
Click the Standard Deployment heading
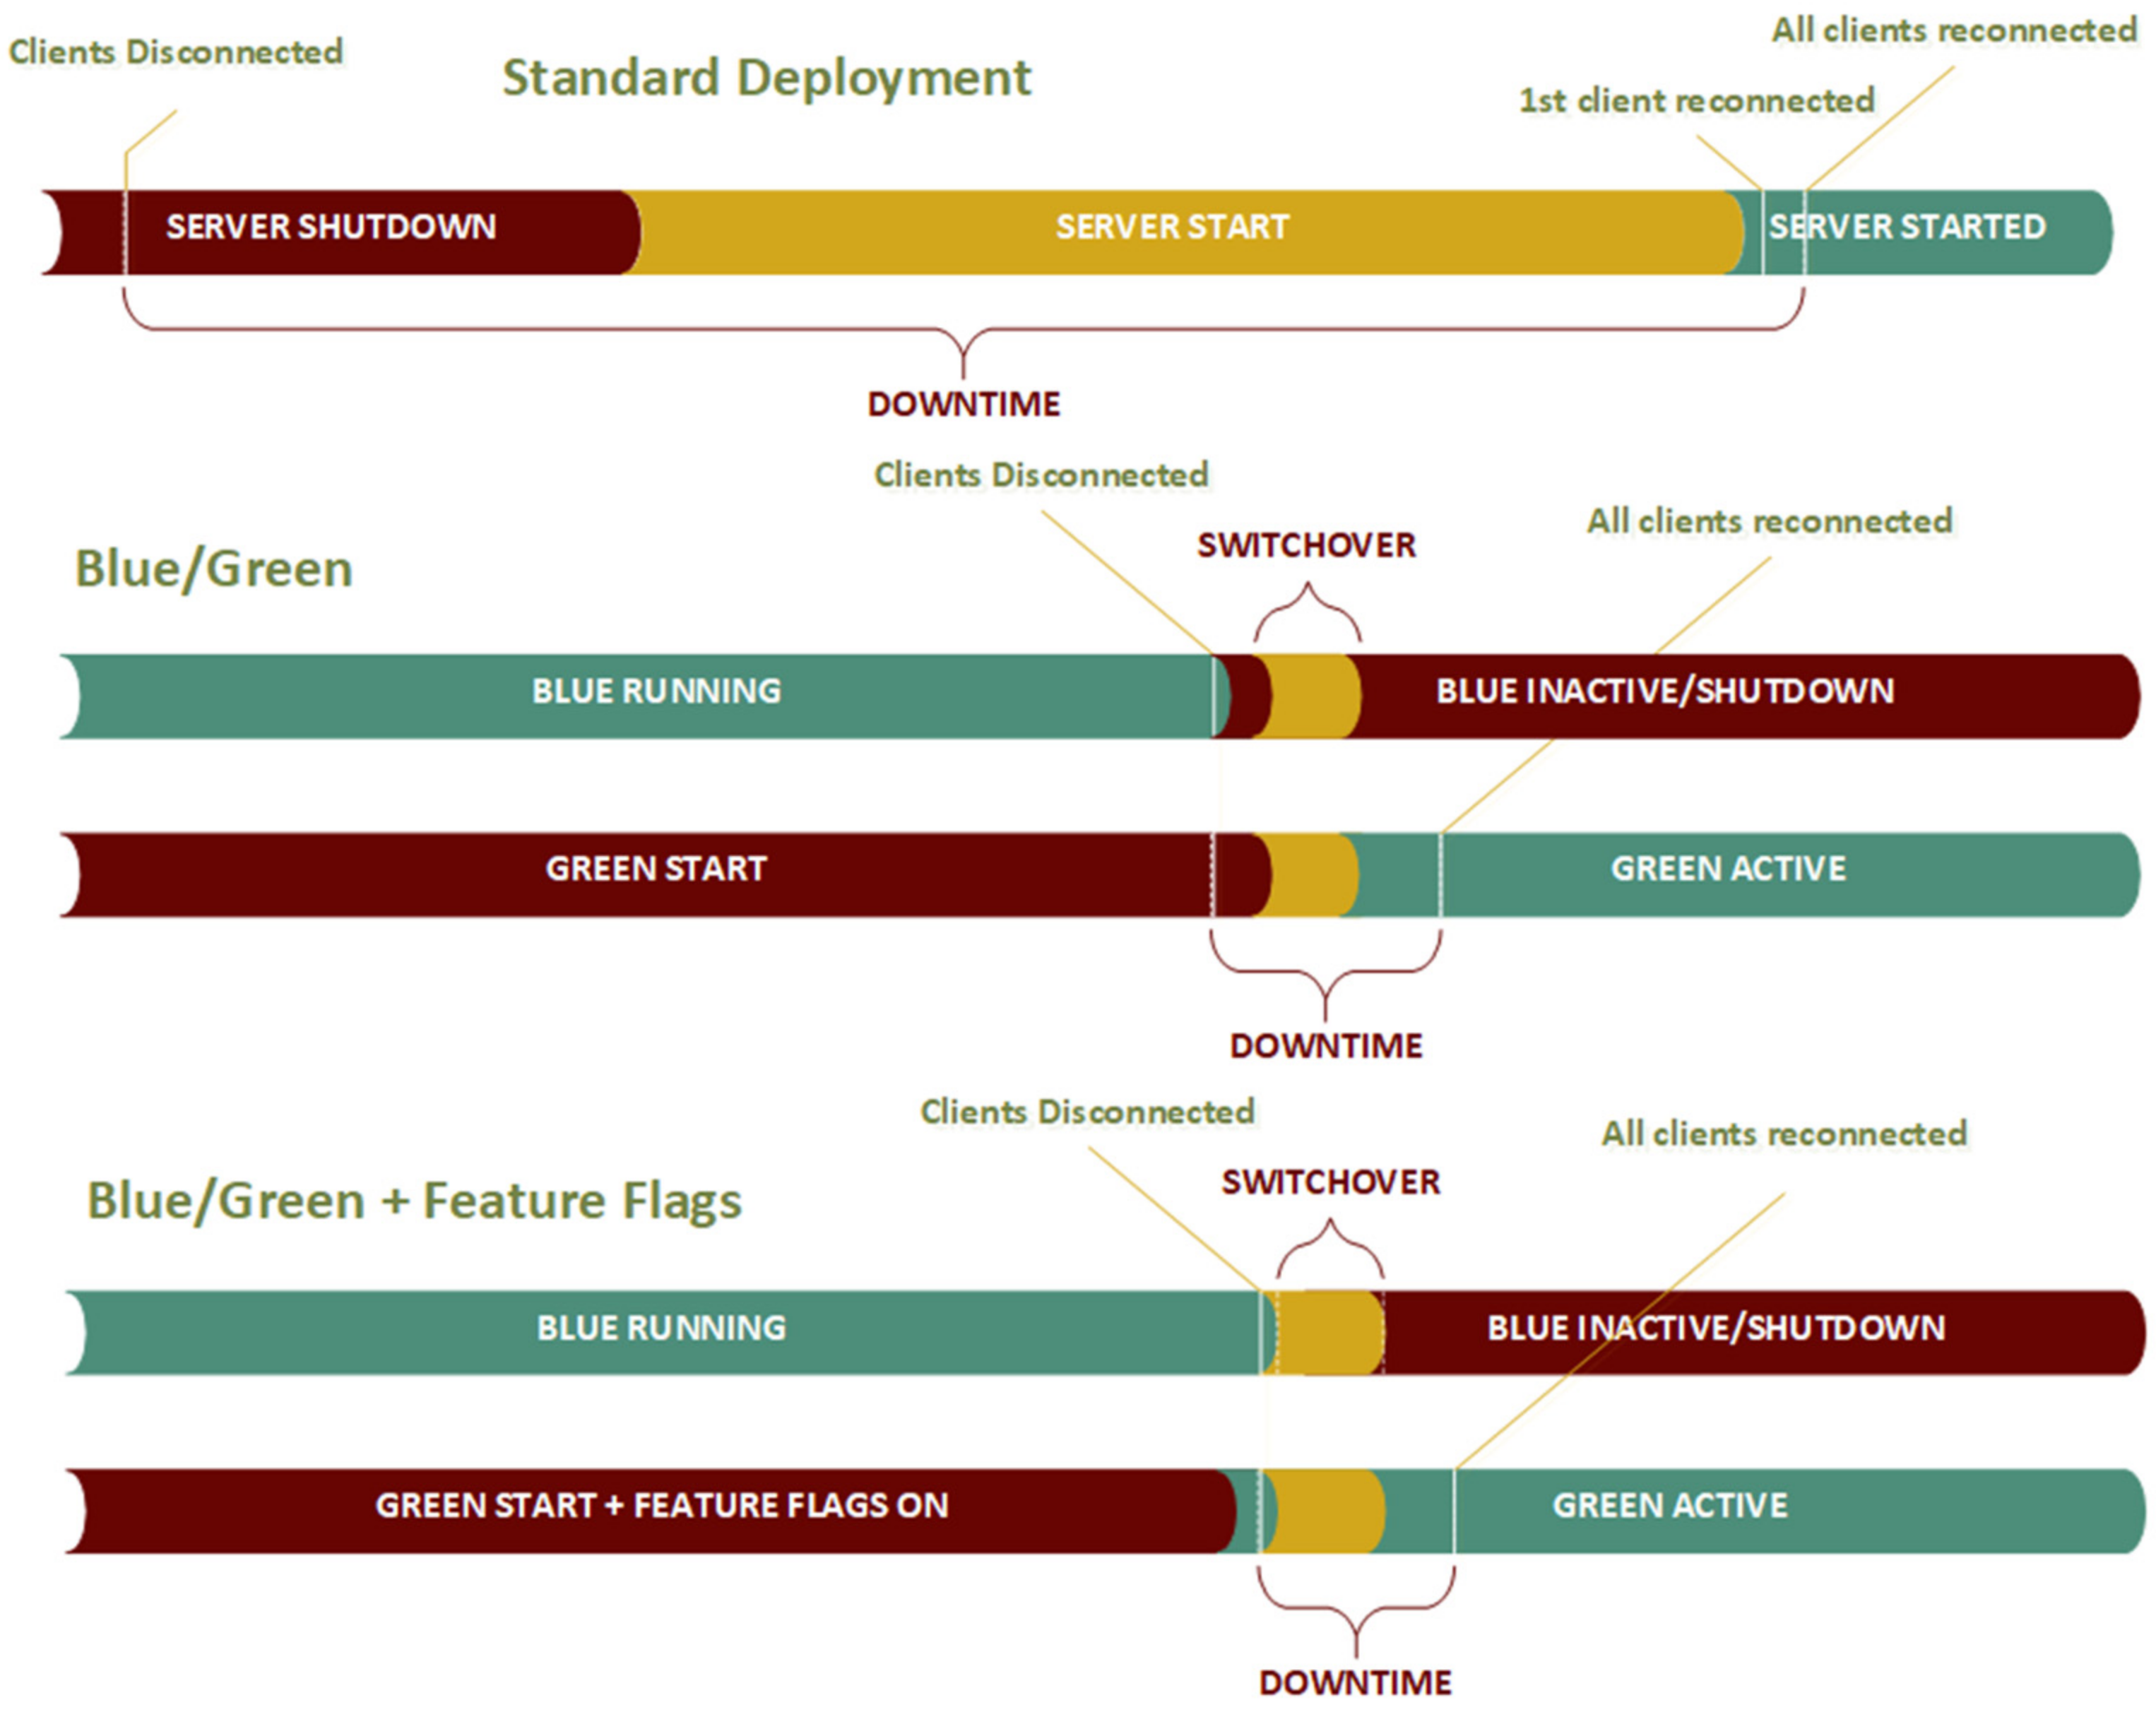[766, 78]
